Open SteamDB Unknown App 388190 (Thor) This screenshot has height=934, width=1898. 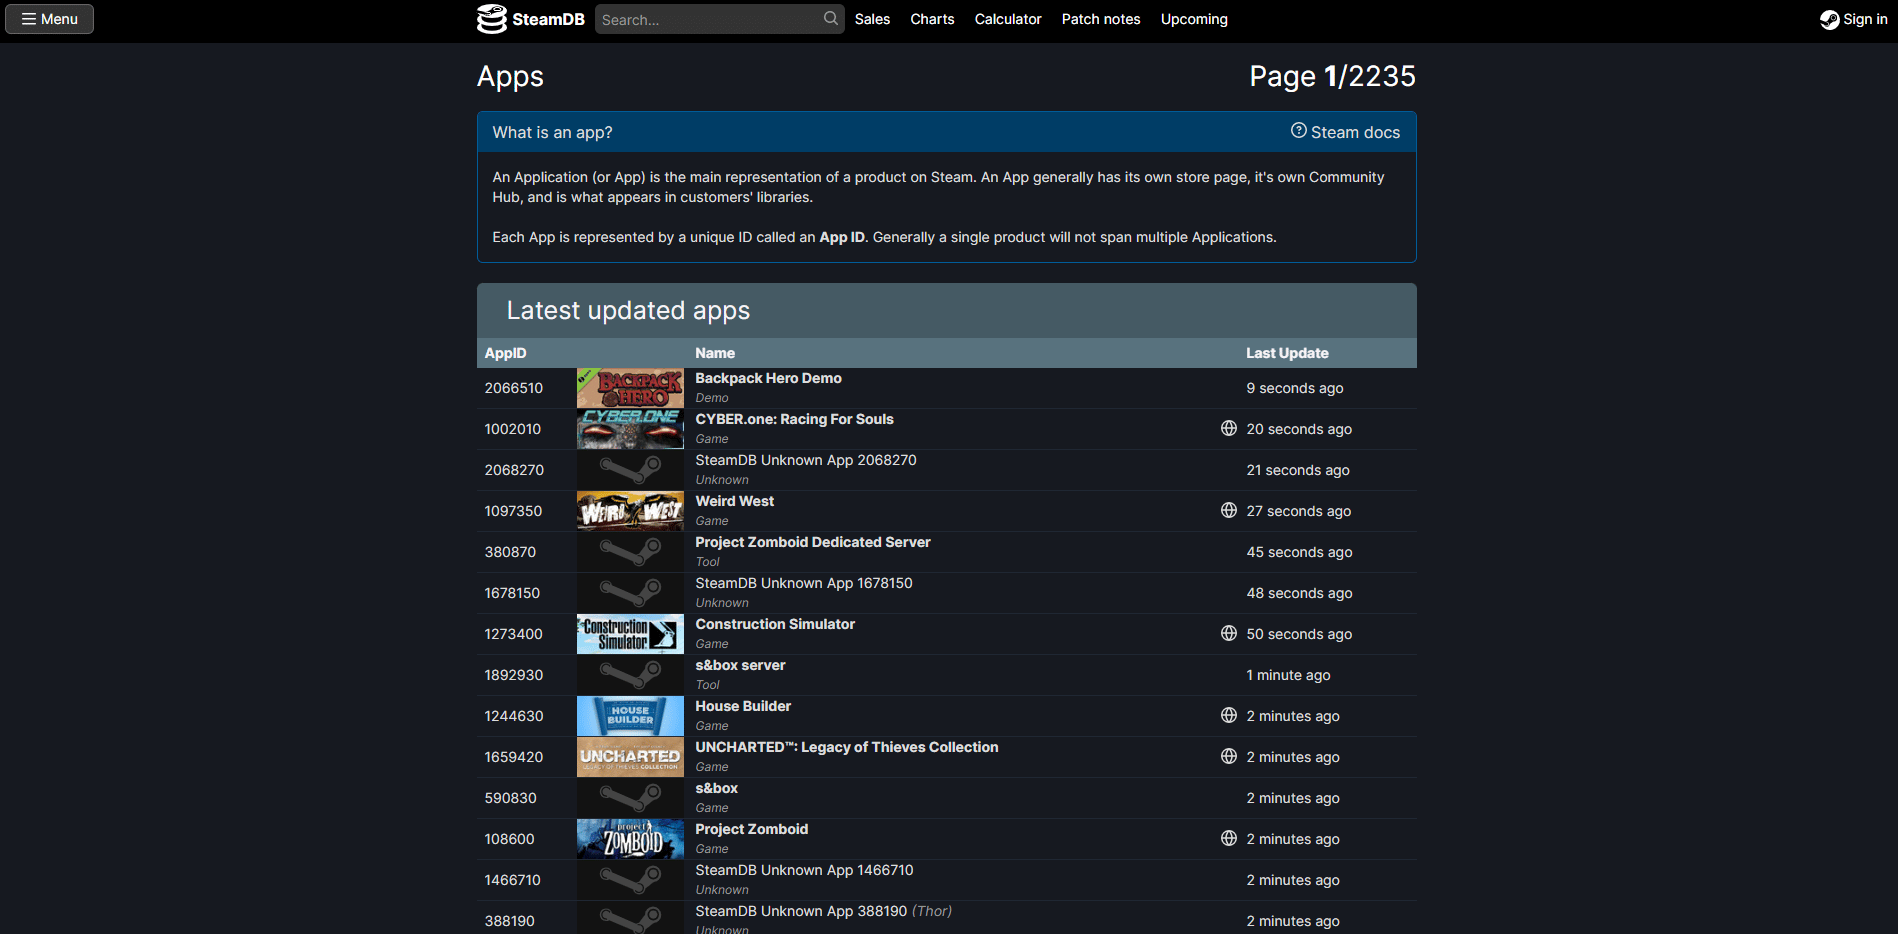(823, 911)
